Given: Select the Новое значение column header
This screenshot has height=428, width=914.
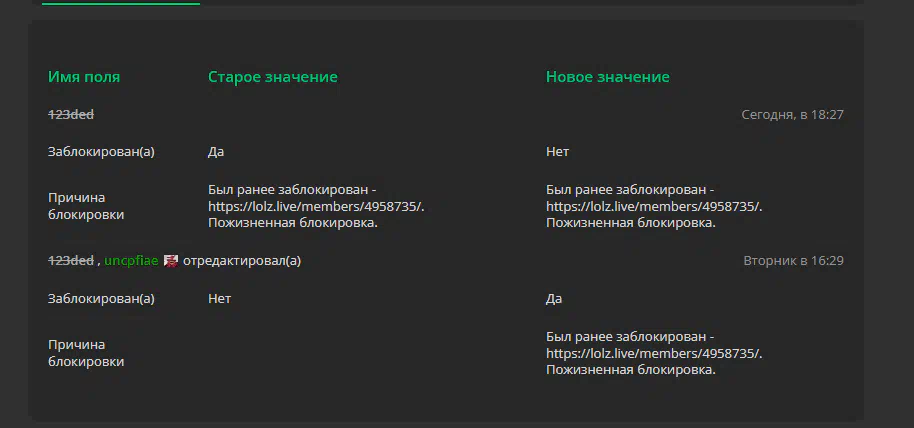Looking at the screenshot, I should 607,77.
